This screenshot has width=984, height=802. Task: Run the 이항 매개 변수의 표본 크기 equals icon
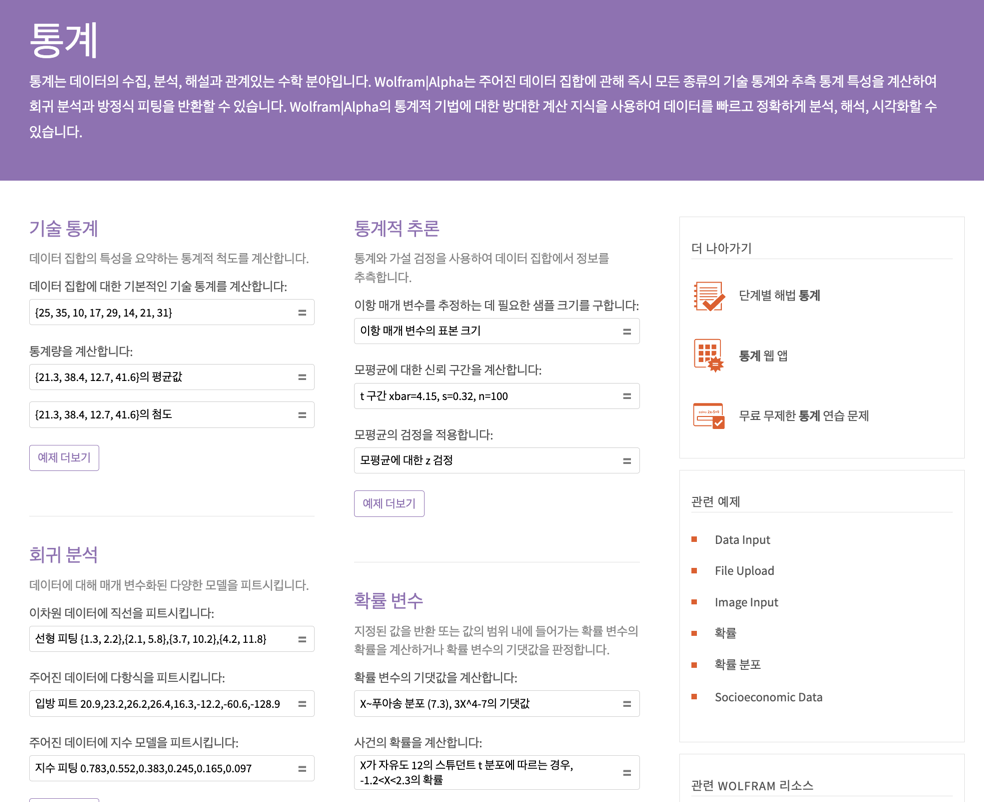tap(627, 331)
